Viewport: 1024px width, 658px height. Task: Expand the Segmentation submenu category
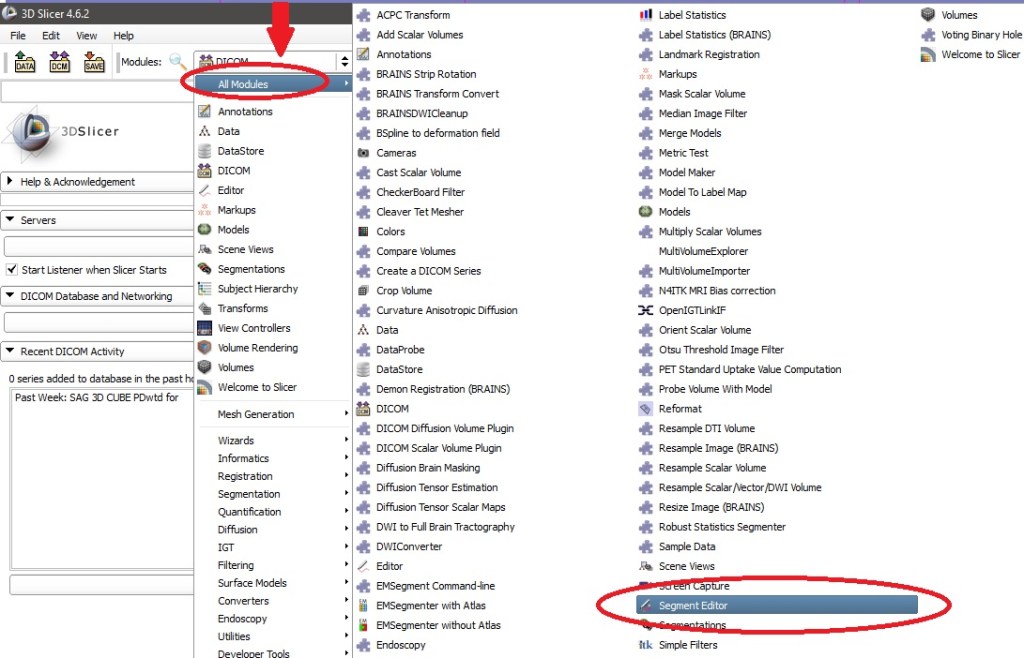(x=249, y=494)
